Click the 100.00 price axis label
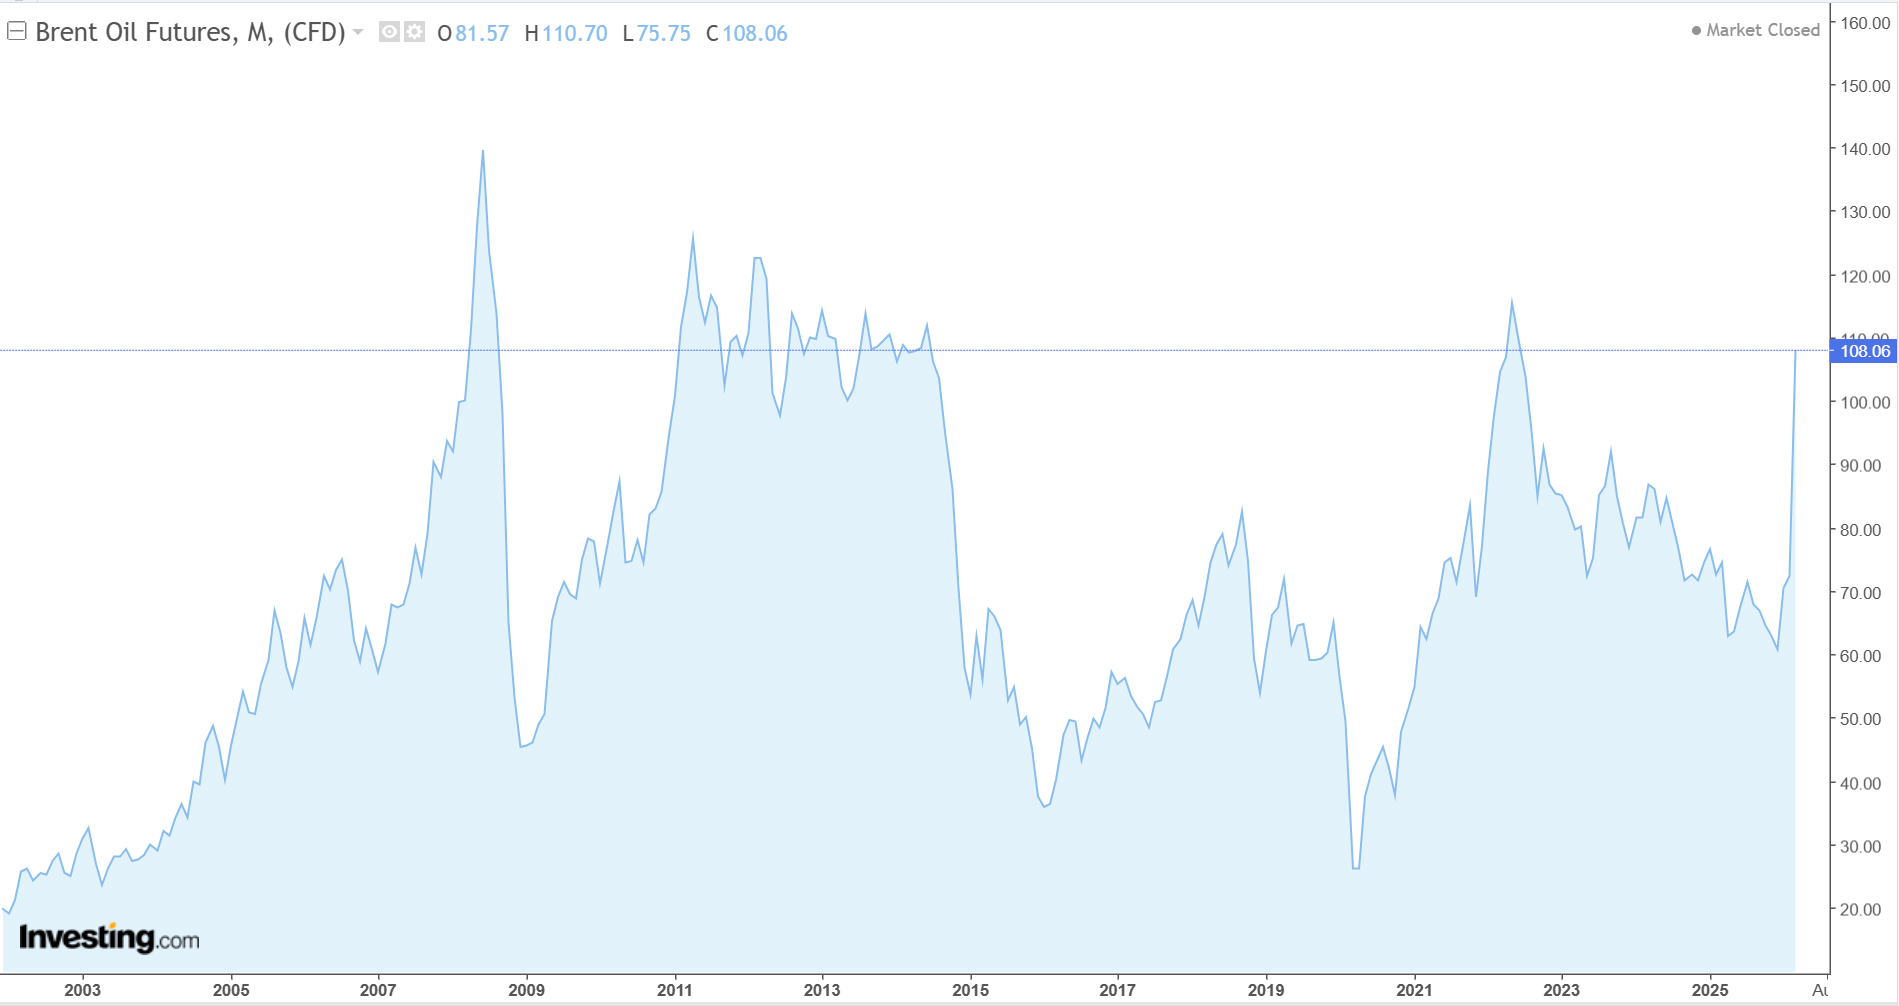 pyautogui.click(x=1866, y=402)
